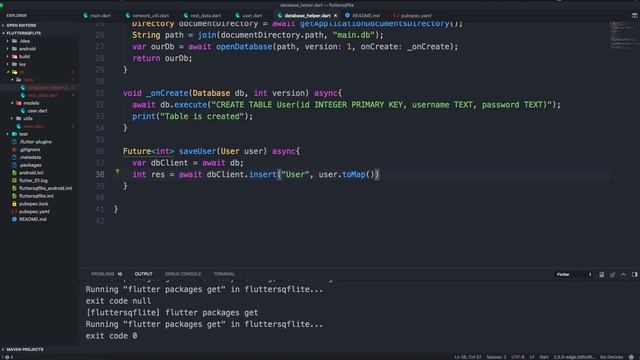Expand the OPEN EDITORS section
640x360 pixels.
[x=21, y=25]
